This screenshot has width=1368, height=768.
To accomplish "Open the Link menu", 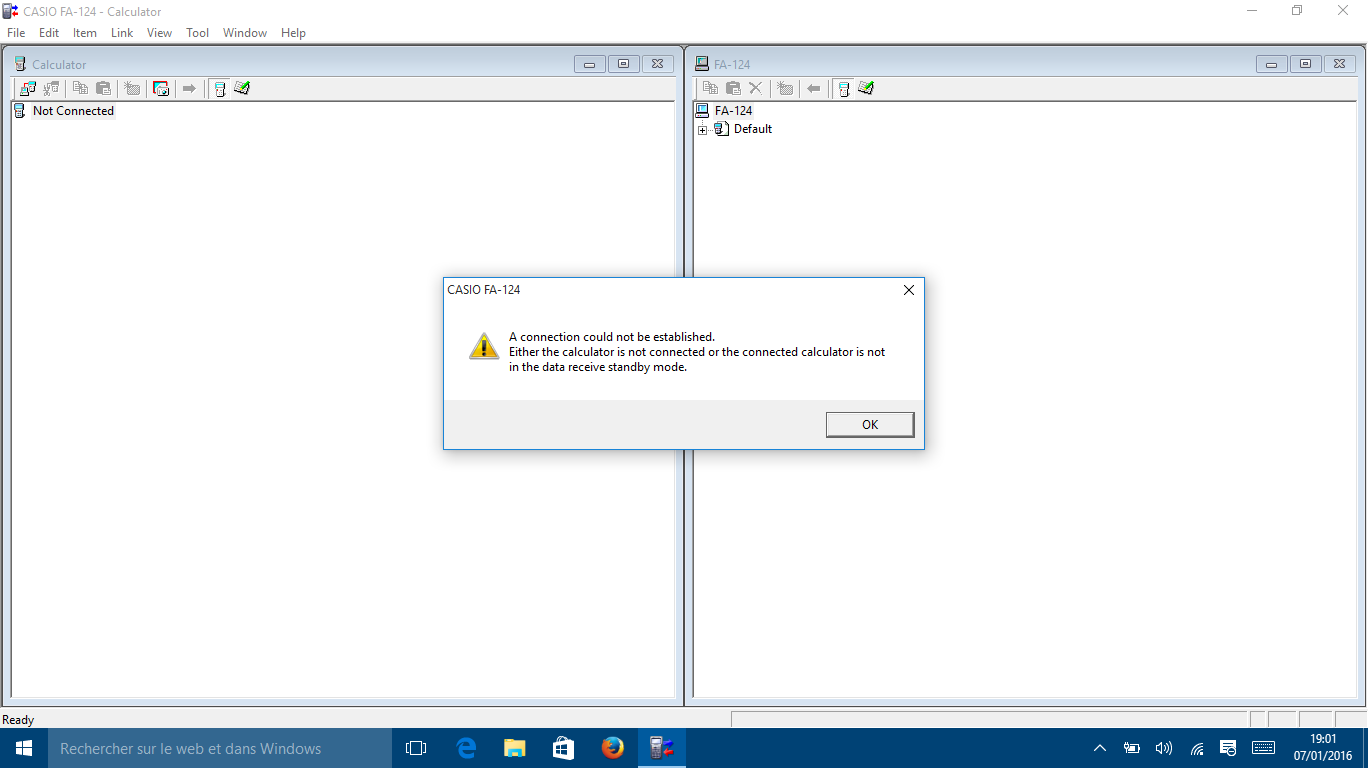I will (x=122, y=33).
